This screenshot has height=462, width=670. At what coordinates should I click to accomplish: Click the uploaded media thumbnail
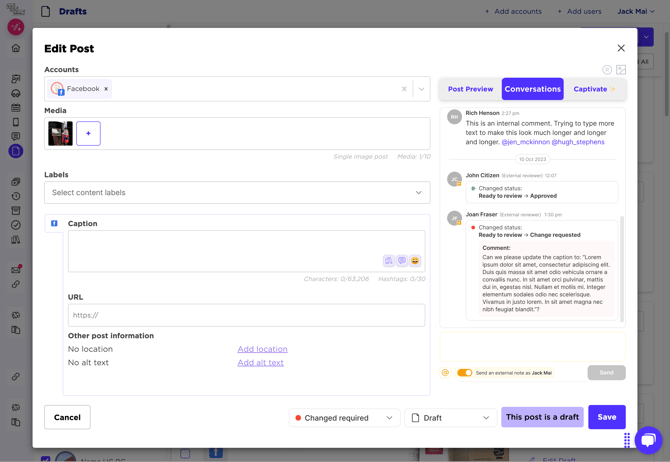(60, 133)
